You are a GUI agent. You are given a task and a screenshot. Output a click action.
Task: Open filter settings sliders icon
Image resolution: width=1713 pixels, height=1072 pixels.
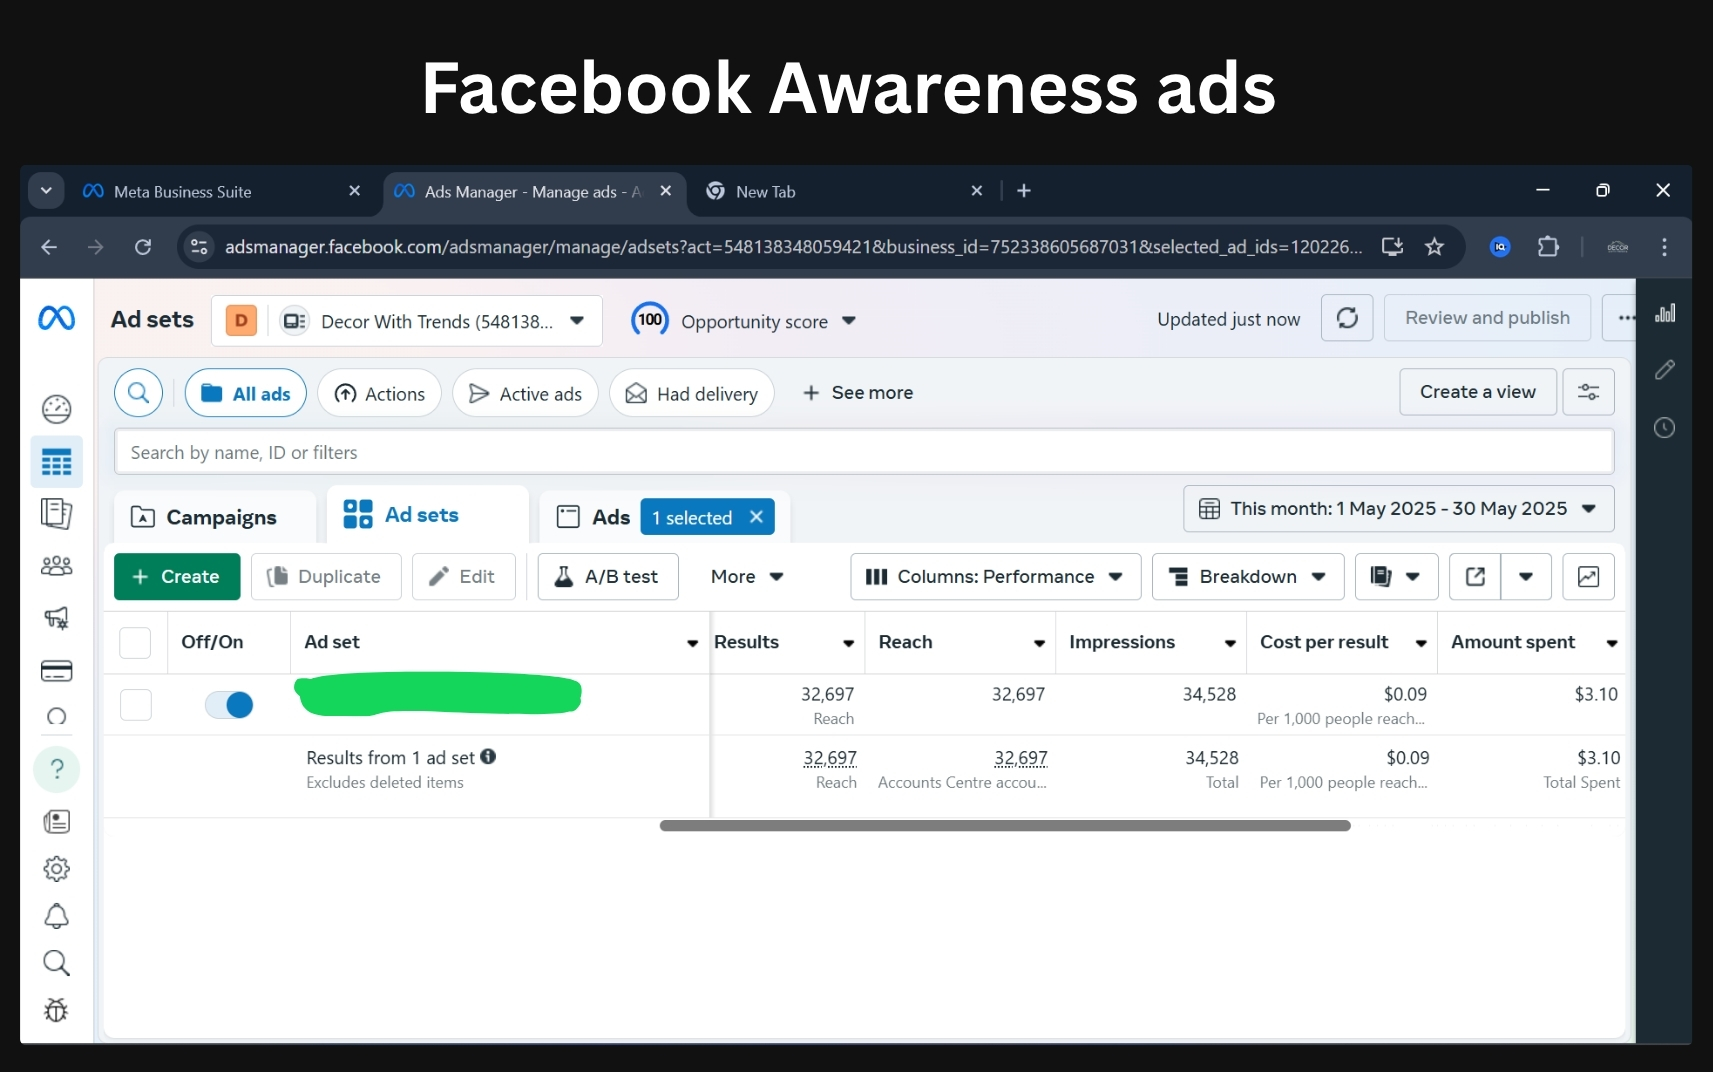tap(1589, 392)
